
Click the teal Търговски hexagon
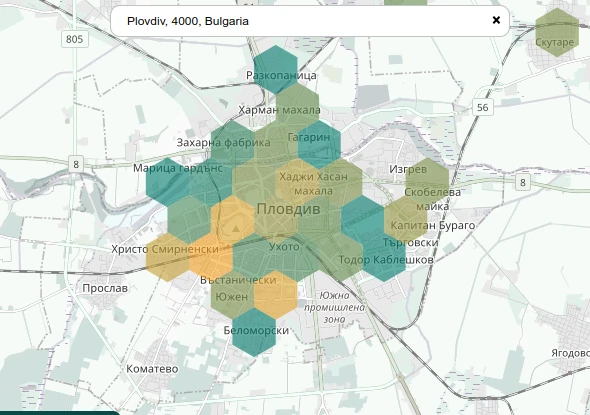coord(384,257)
